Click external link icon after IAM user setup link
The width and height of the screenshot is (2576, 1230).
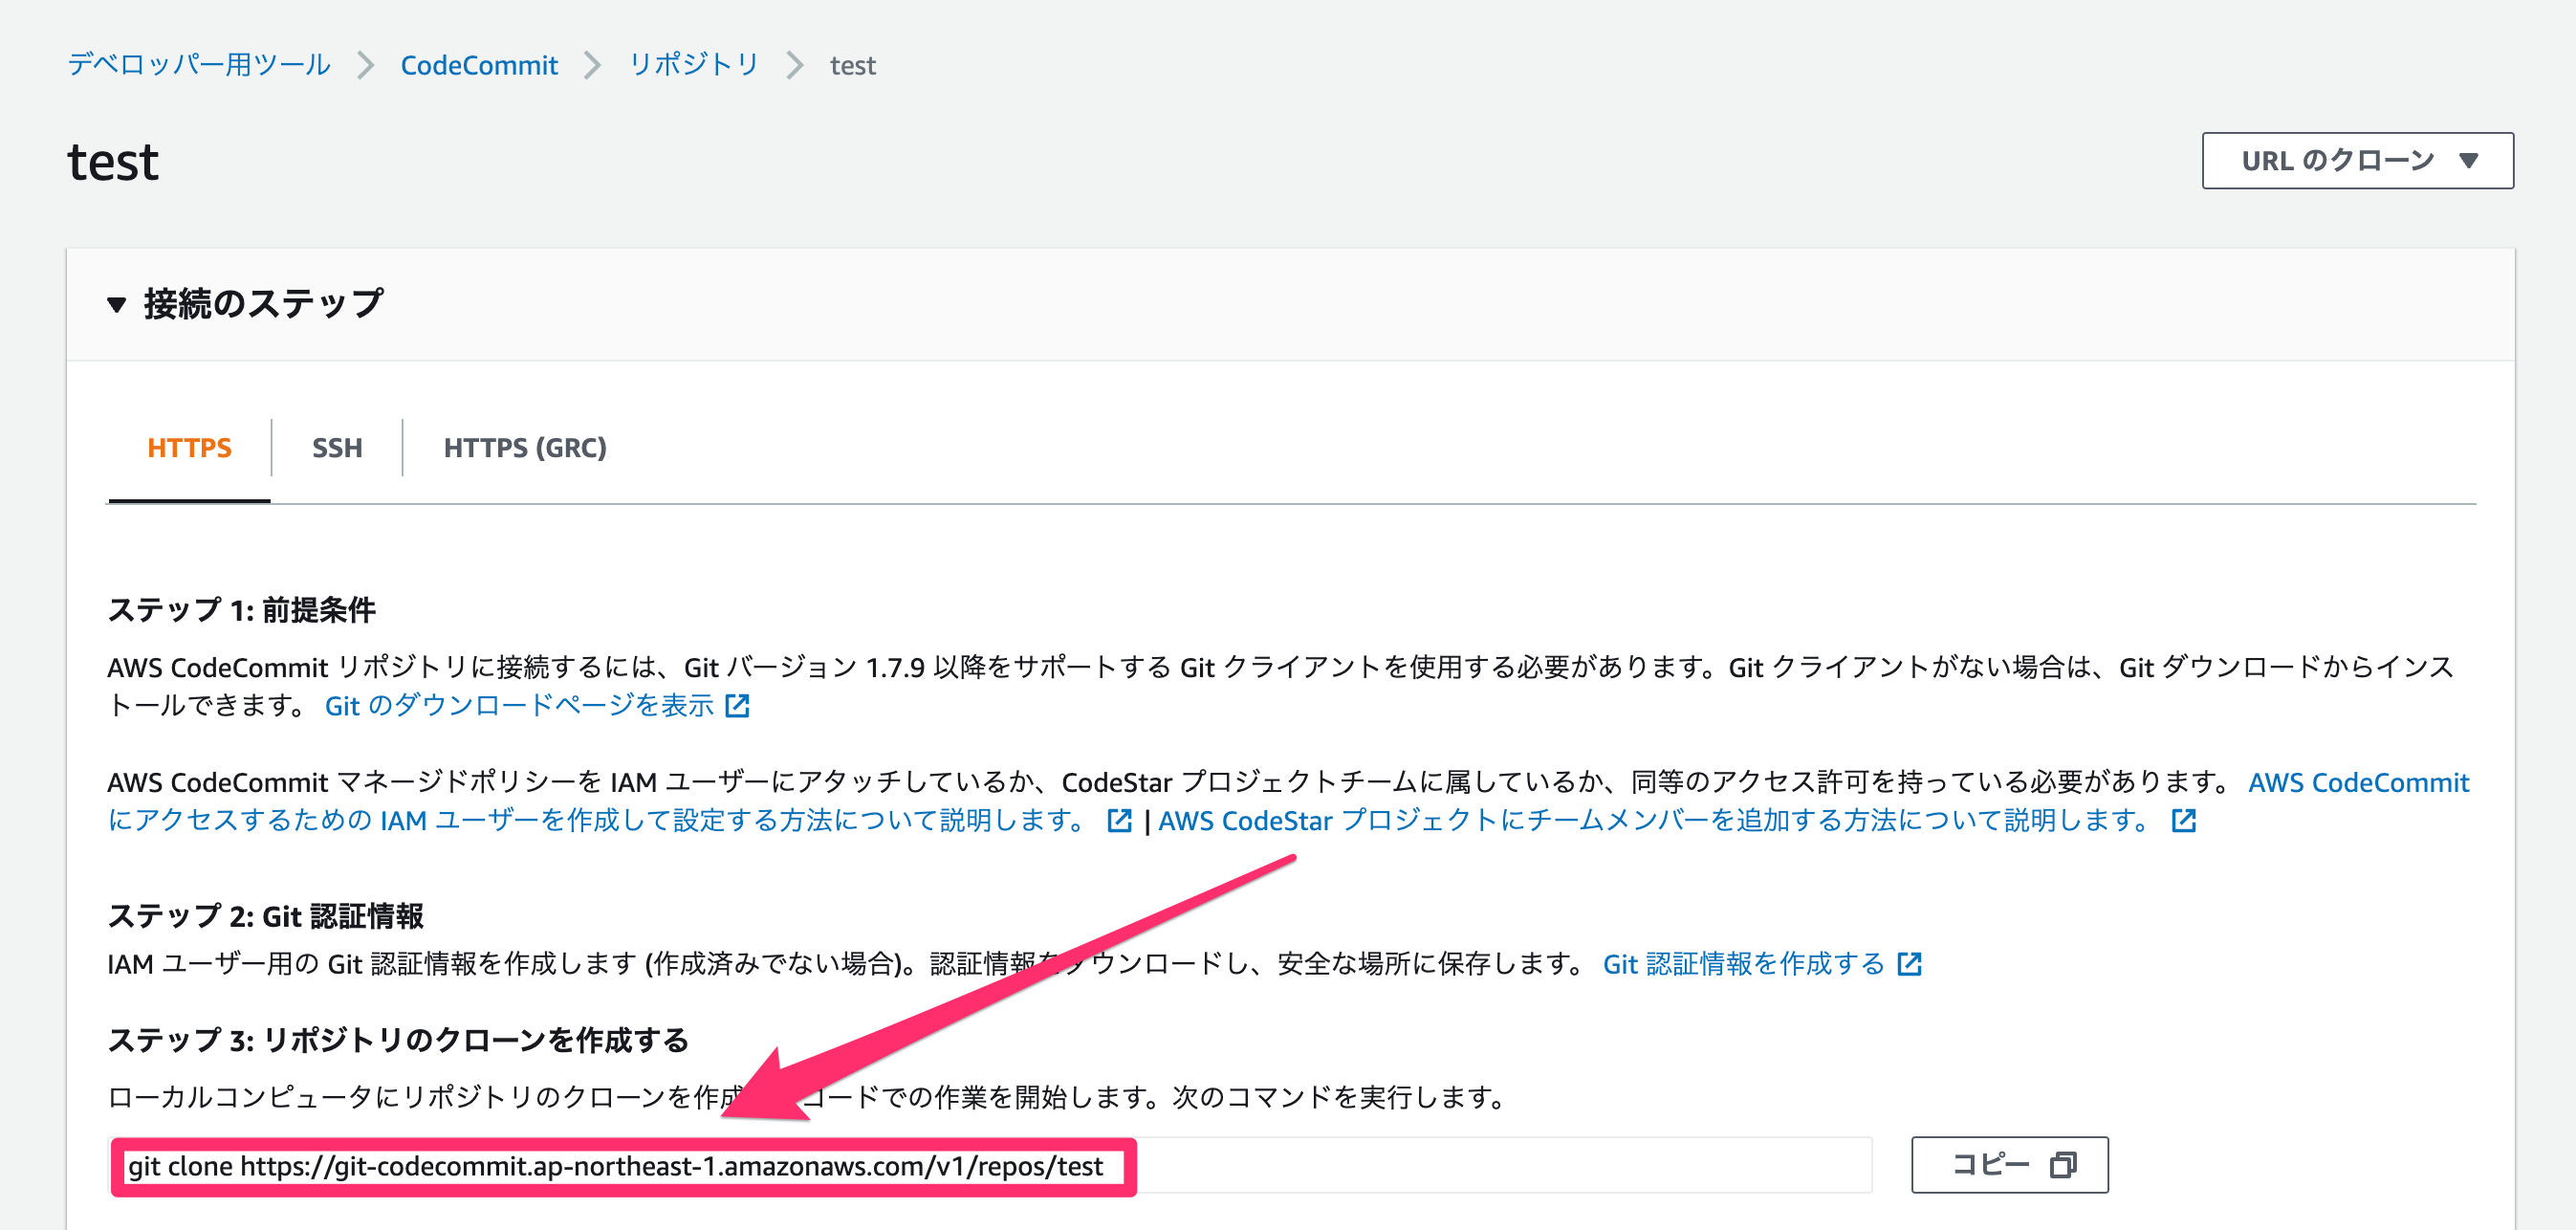point(1119,821)
